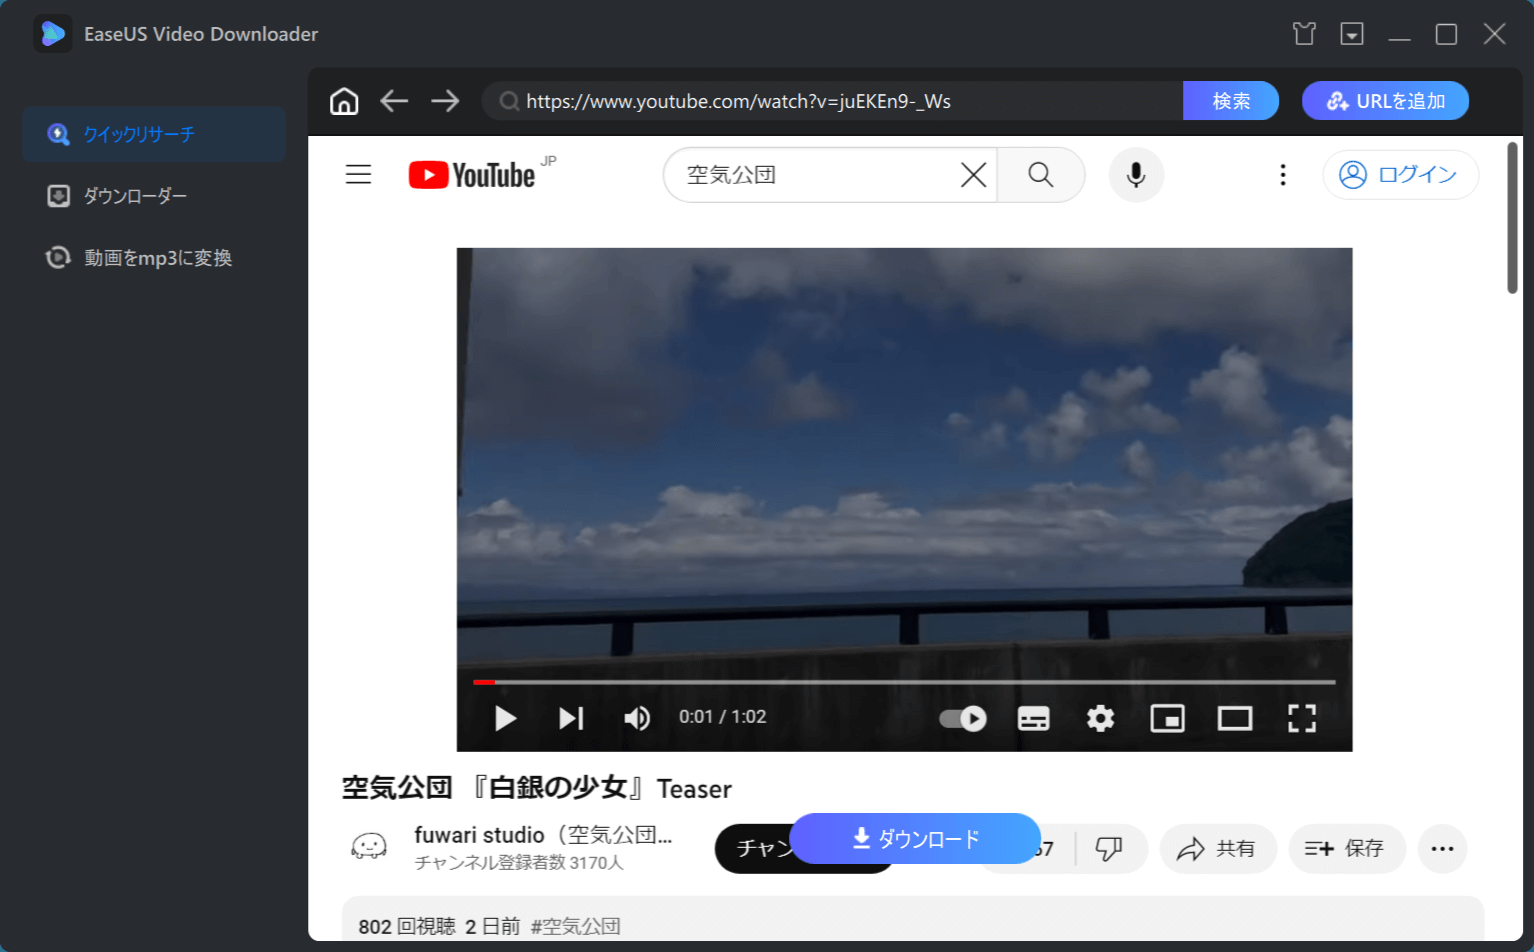Click the fuwari studio channel avatar
Image resolution: width=1534 pixels, height=952 pixels.
368,847
